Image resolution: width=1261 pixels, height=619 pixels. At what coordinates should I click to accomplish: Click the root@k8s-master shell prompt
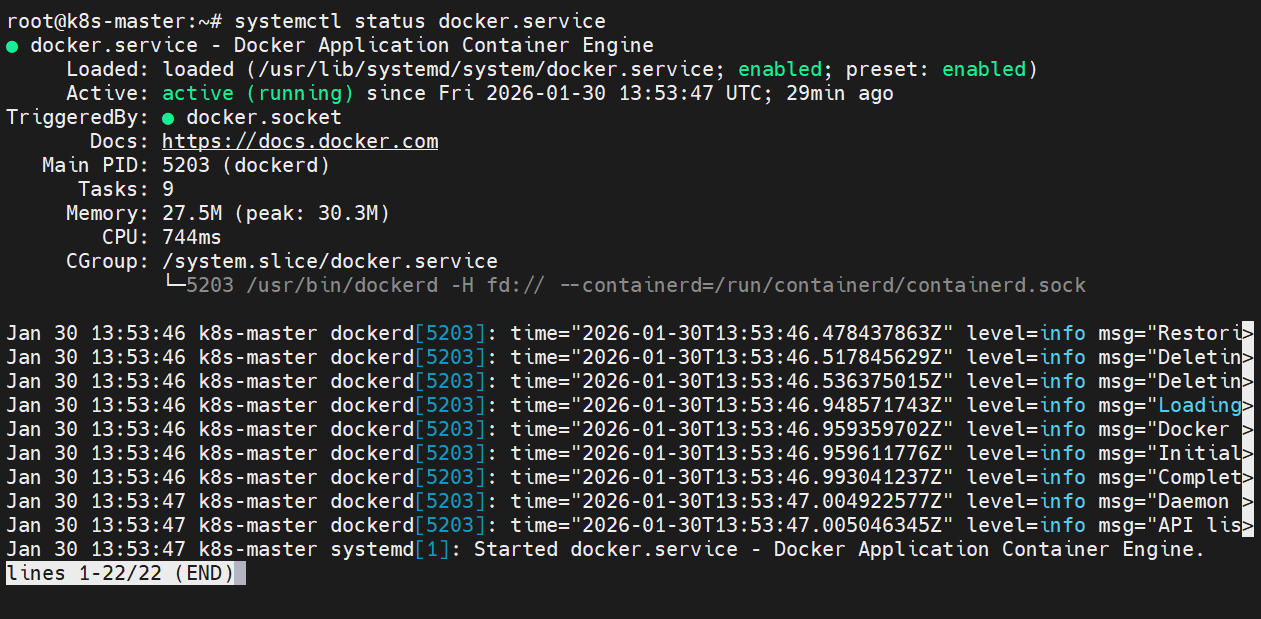point(115,21)
